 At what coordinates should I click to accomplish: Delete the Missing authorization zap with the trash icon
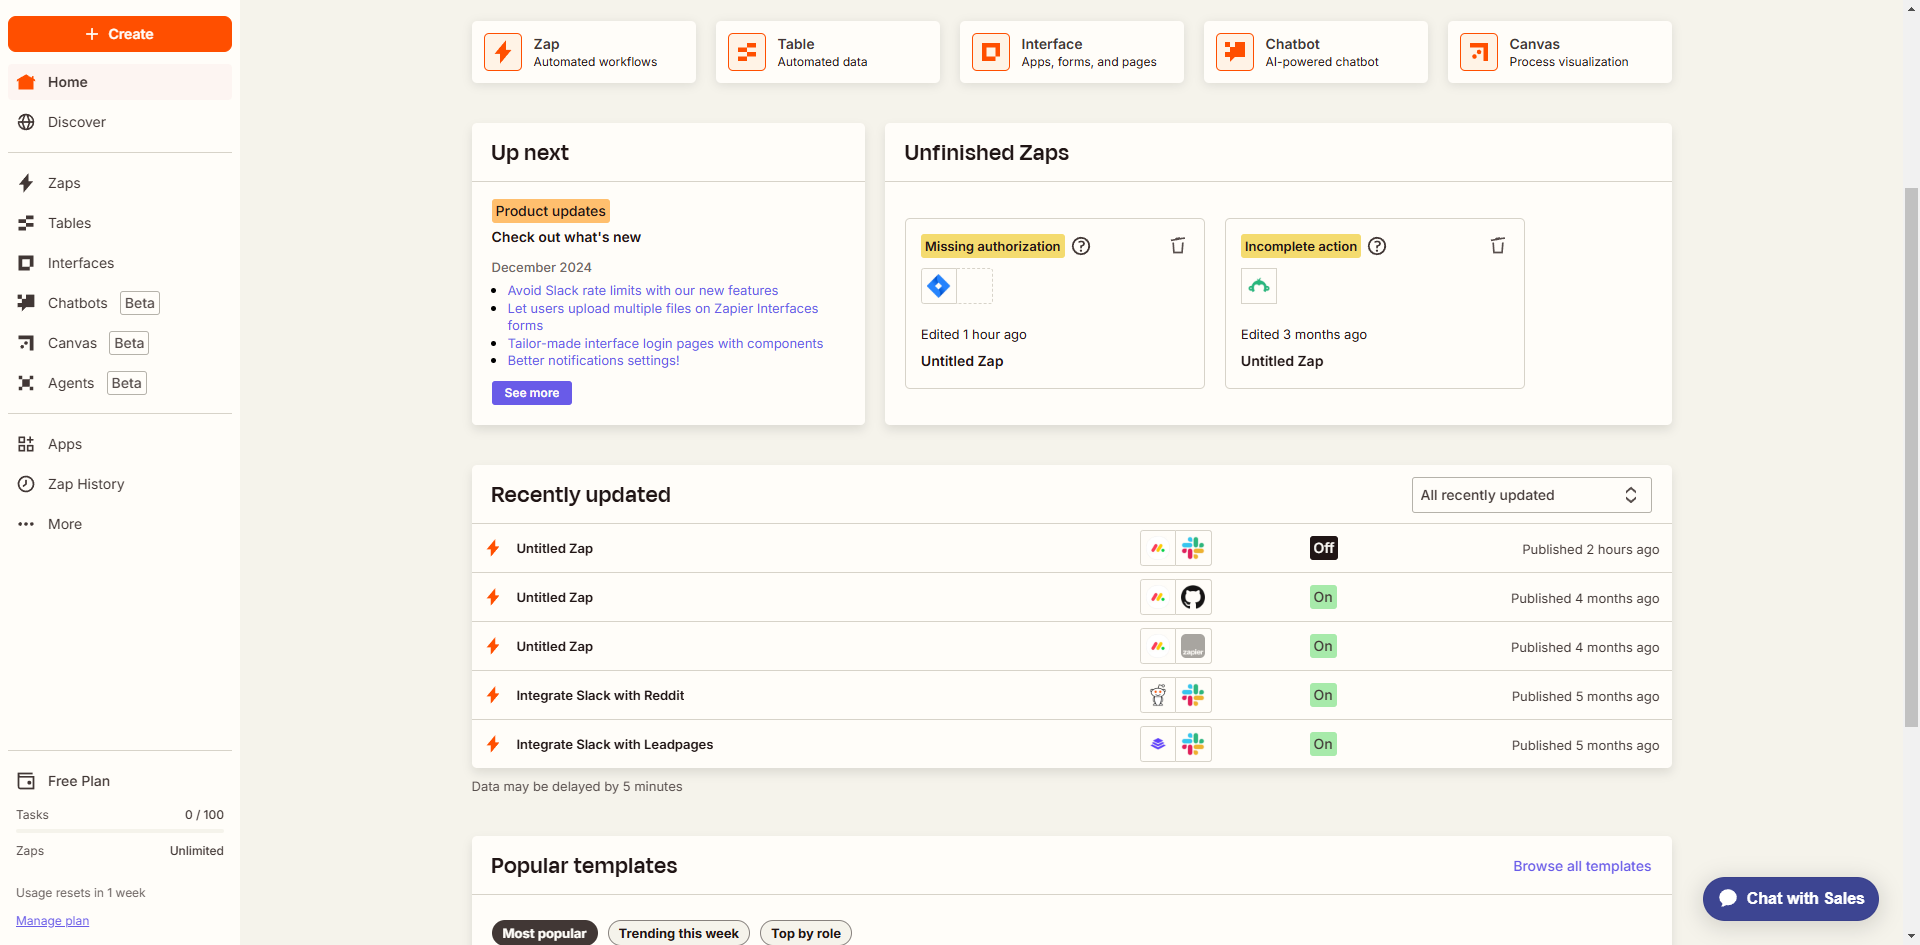(x=1178, y=246)
